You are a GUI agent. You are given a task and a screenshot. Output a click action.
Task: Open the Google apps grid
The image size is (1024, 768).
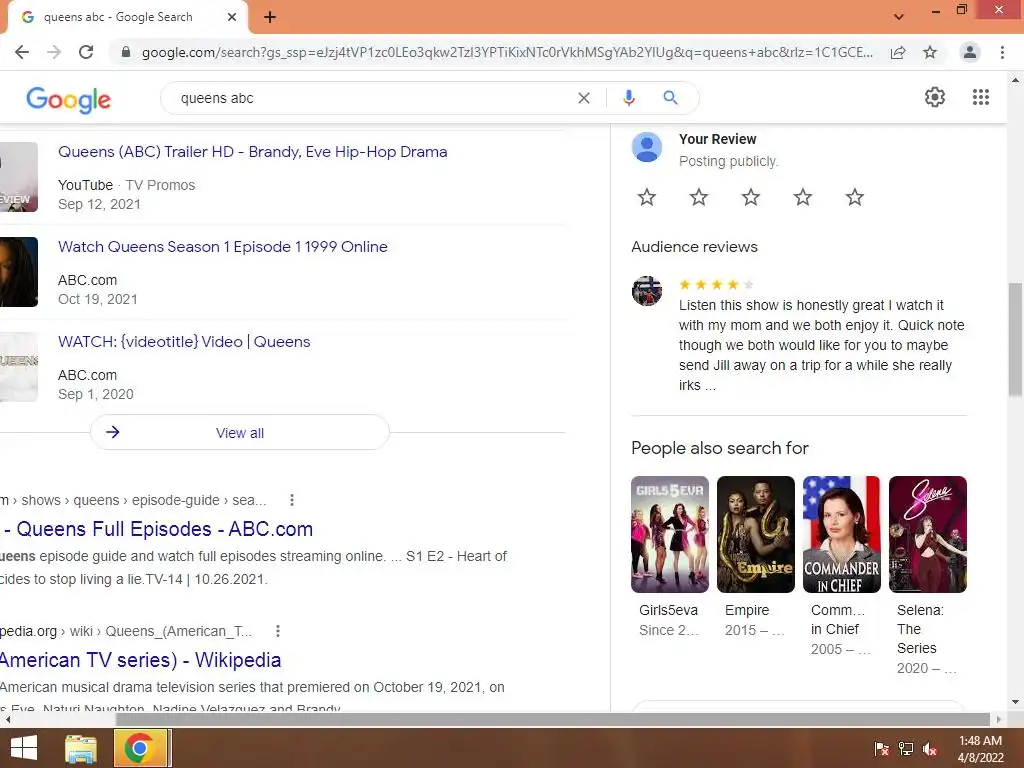(981, 97)
